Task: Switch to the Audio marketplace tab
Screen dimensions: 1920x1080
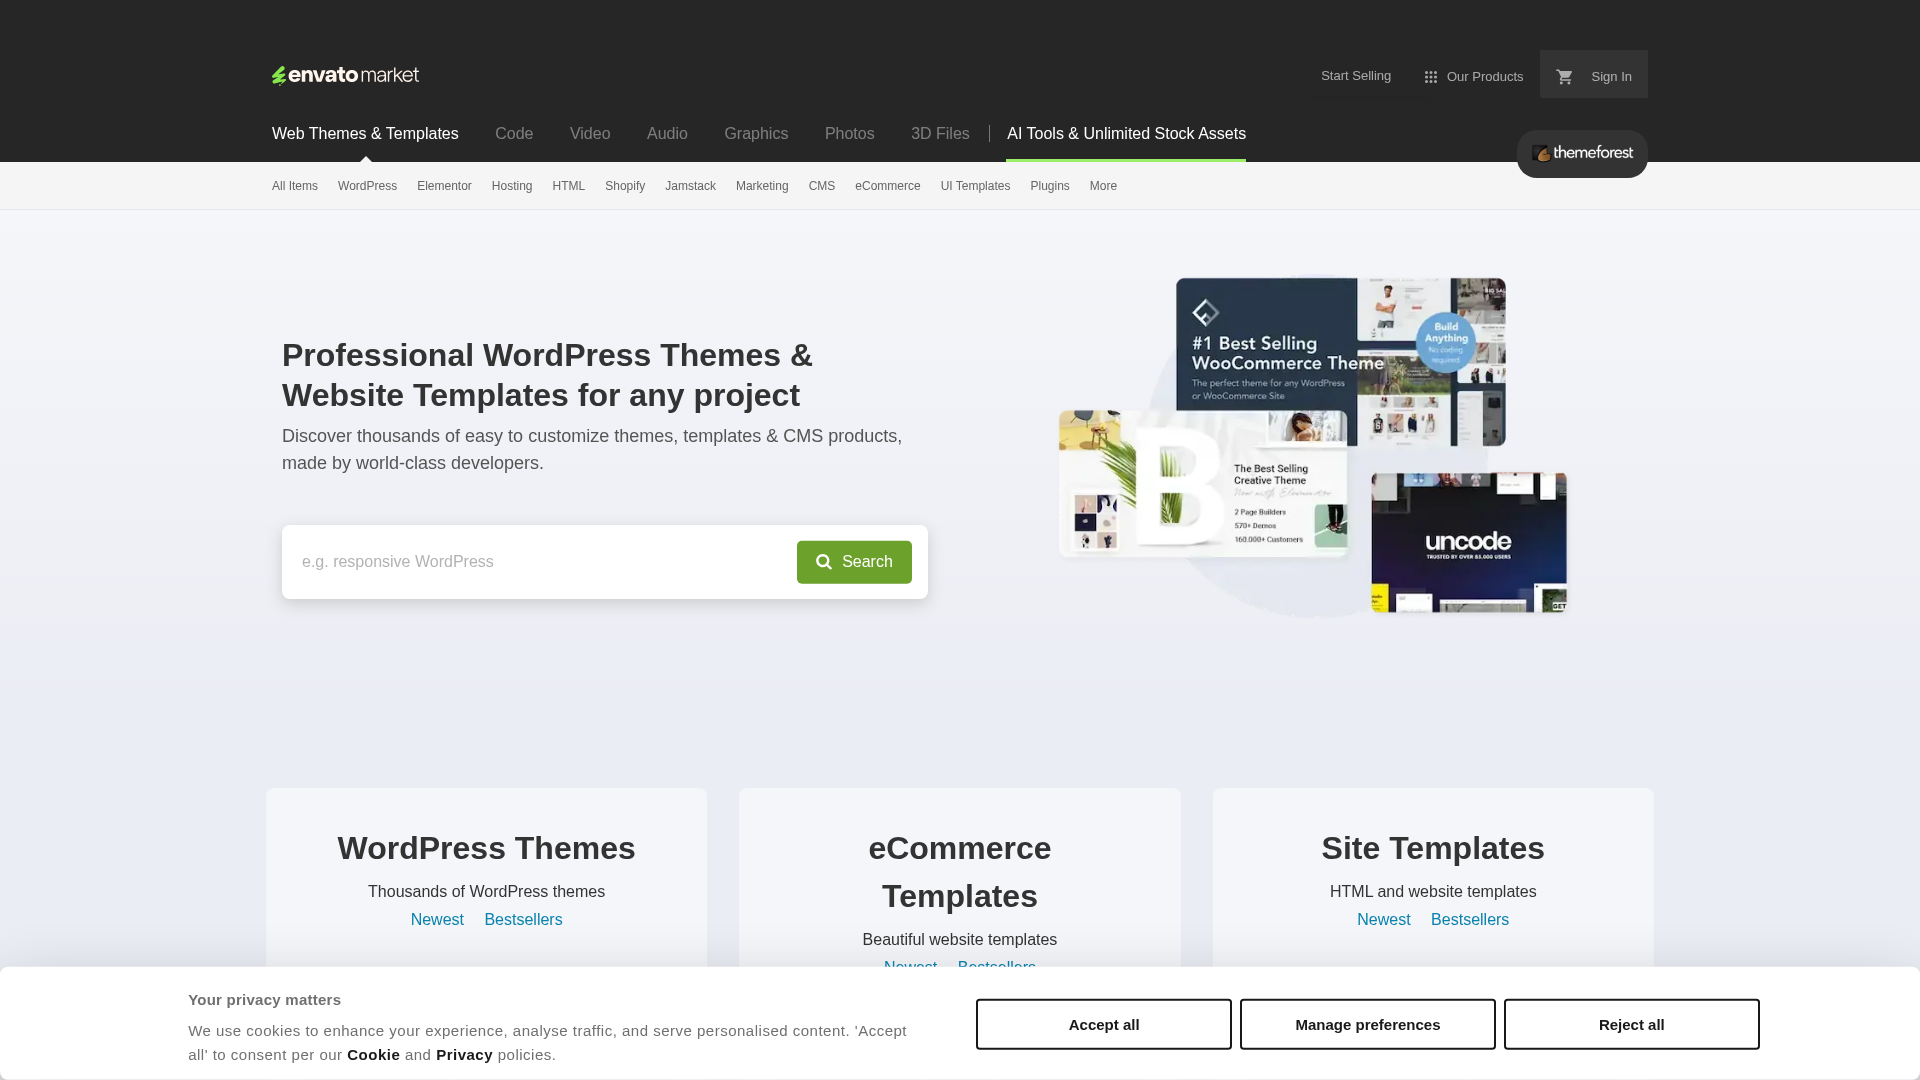Action: (667, 134)
